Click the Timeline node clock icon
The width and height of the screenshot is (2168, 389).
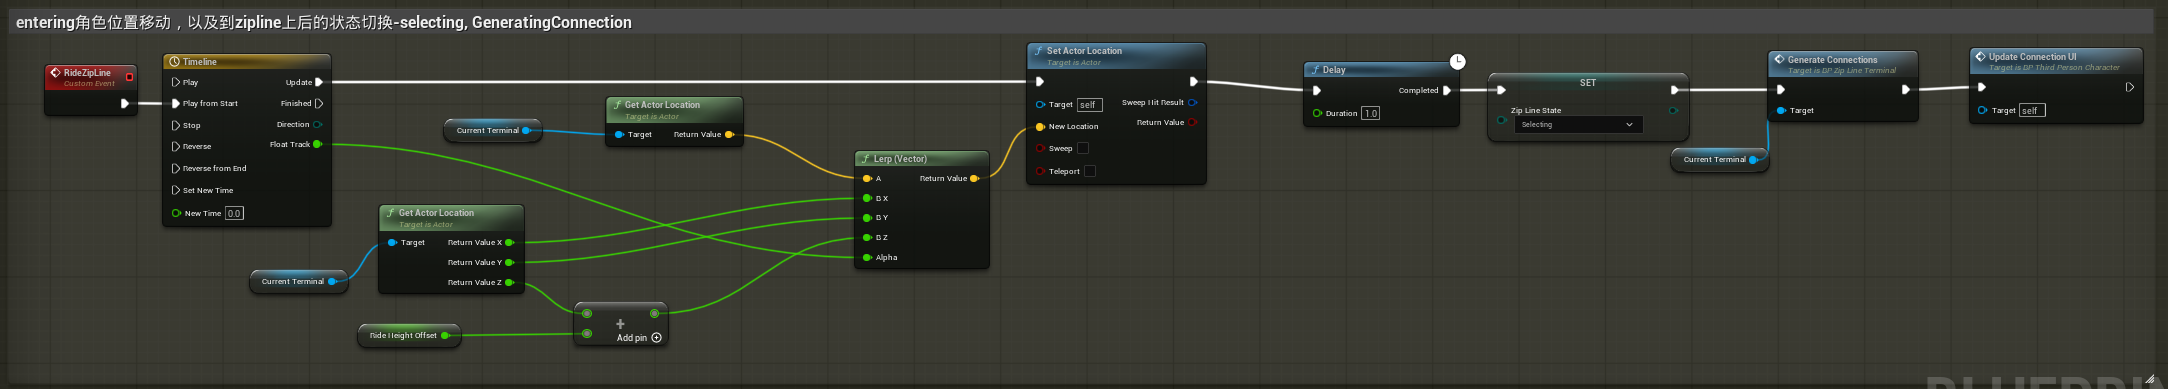(175, 62)
